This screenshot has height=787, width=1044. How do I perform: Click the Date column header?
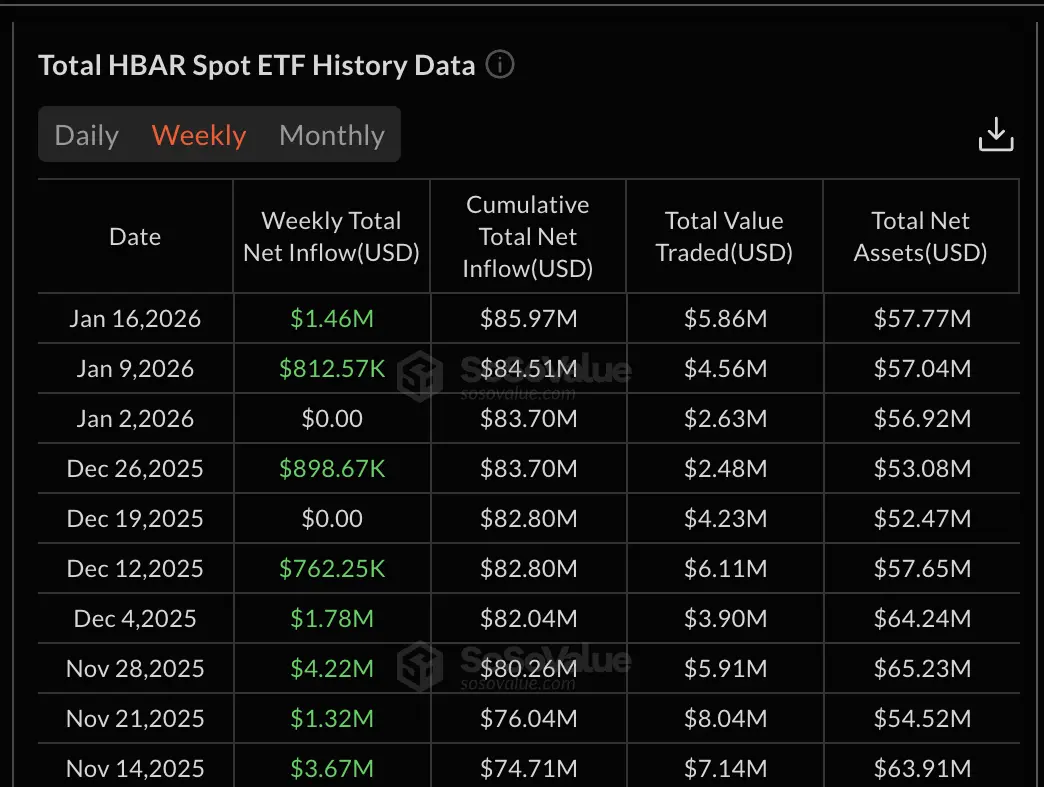134,236
